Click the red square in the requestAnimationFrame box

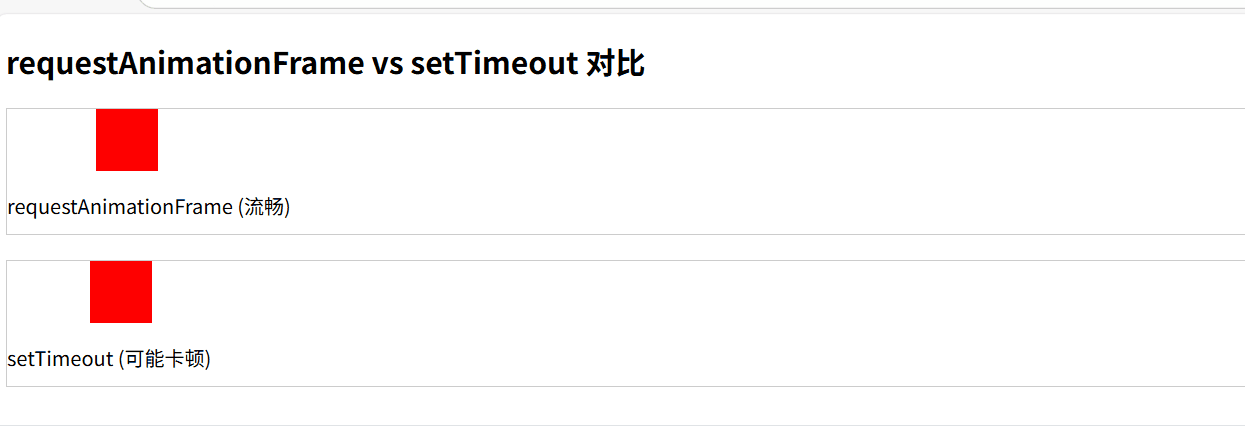click(x=127, y=140)
